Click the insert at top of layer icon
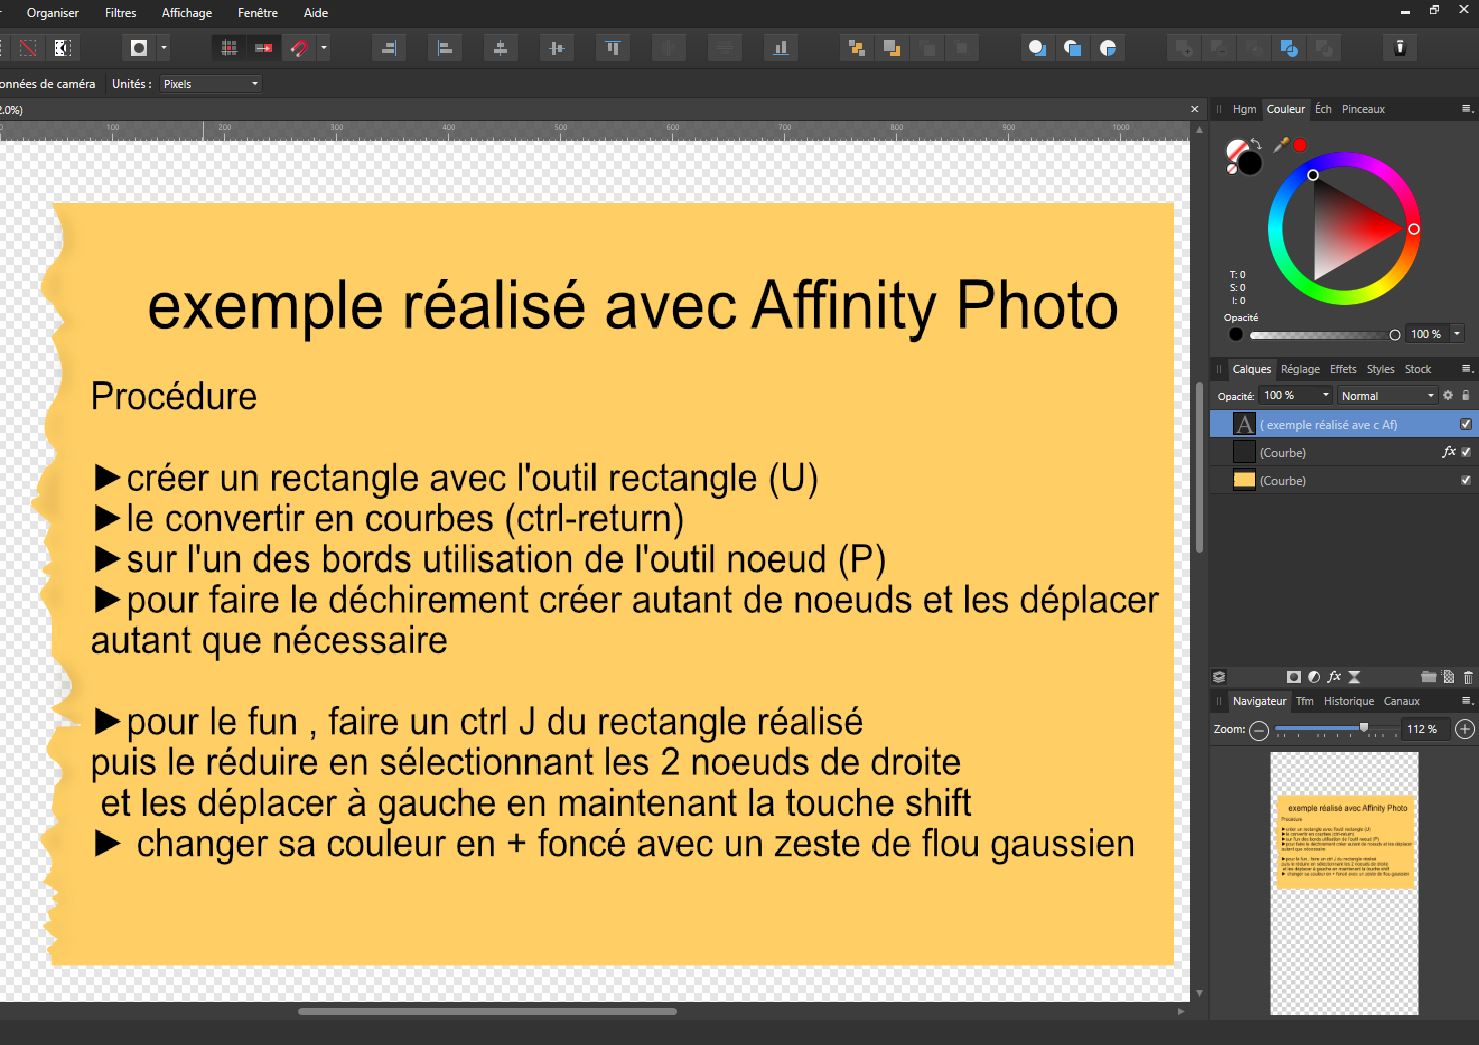1479x1045 pixels. point(1072,48)
